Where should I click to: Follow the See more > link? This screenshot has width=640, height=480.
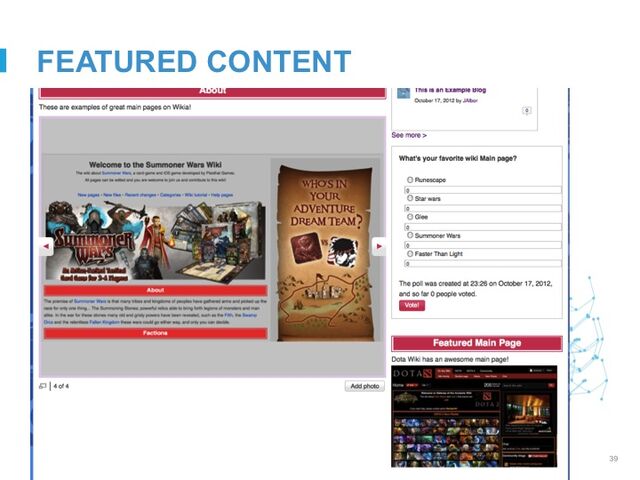tap(409, 135)
